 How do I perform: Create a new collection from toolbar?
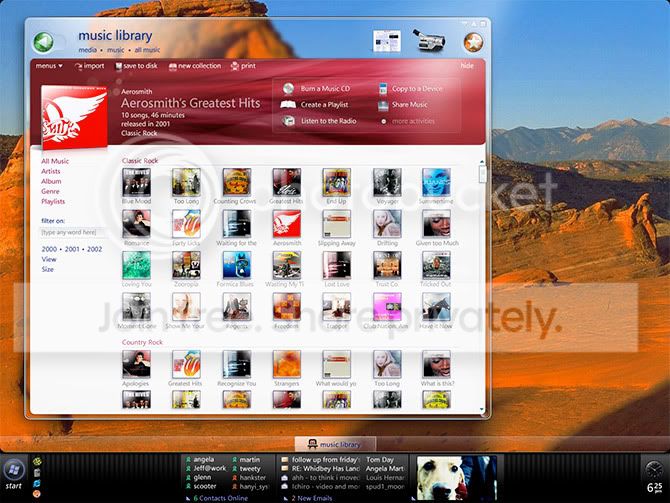click(195, 66)
